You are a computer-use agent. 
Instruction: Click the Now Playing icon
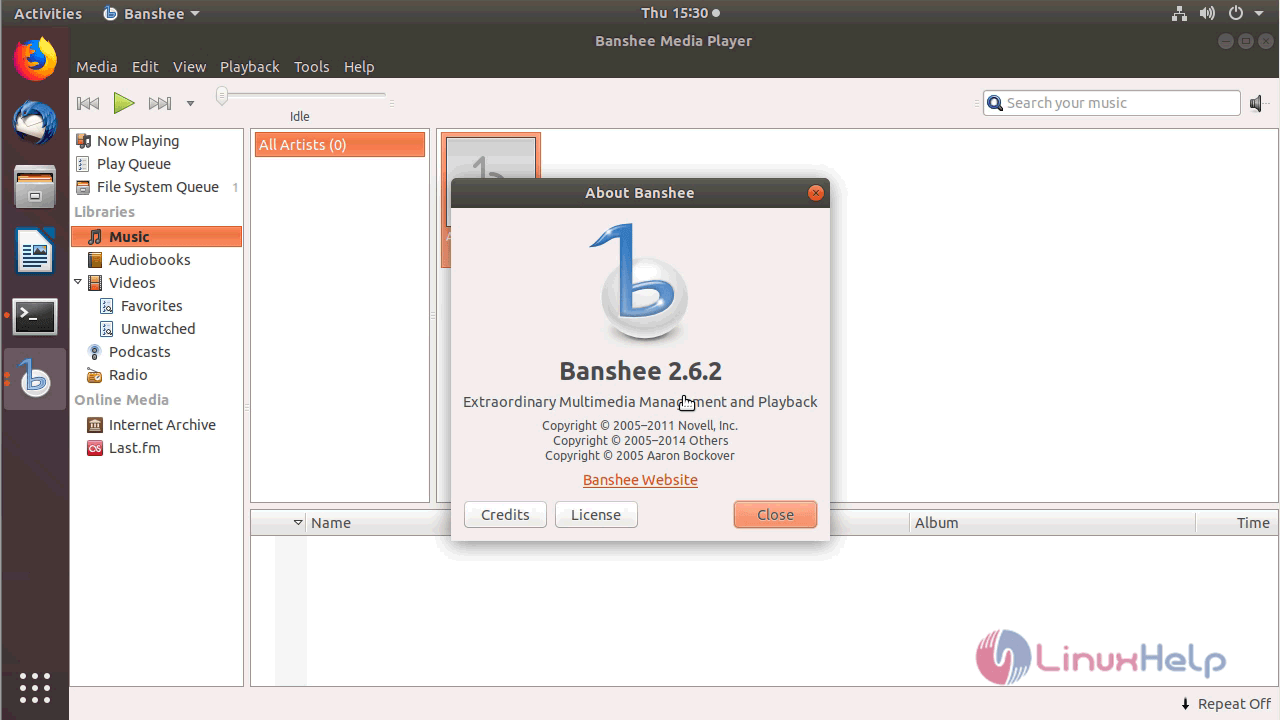pos(83,141)
